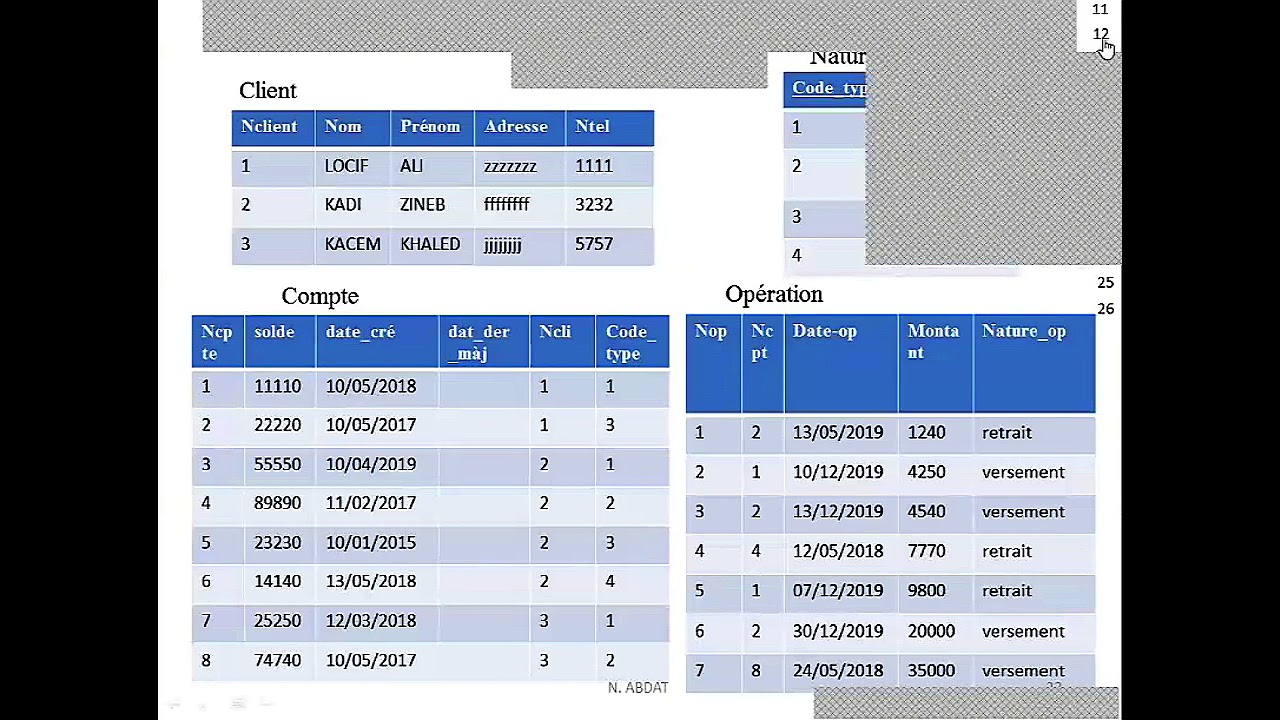Select the Compte table title

pyautogui.click(x=320, y=296)
